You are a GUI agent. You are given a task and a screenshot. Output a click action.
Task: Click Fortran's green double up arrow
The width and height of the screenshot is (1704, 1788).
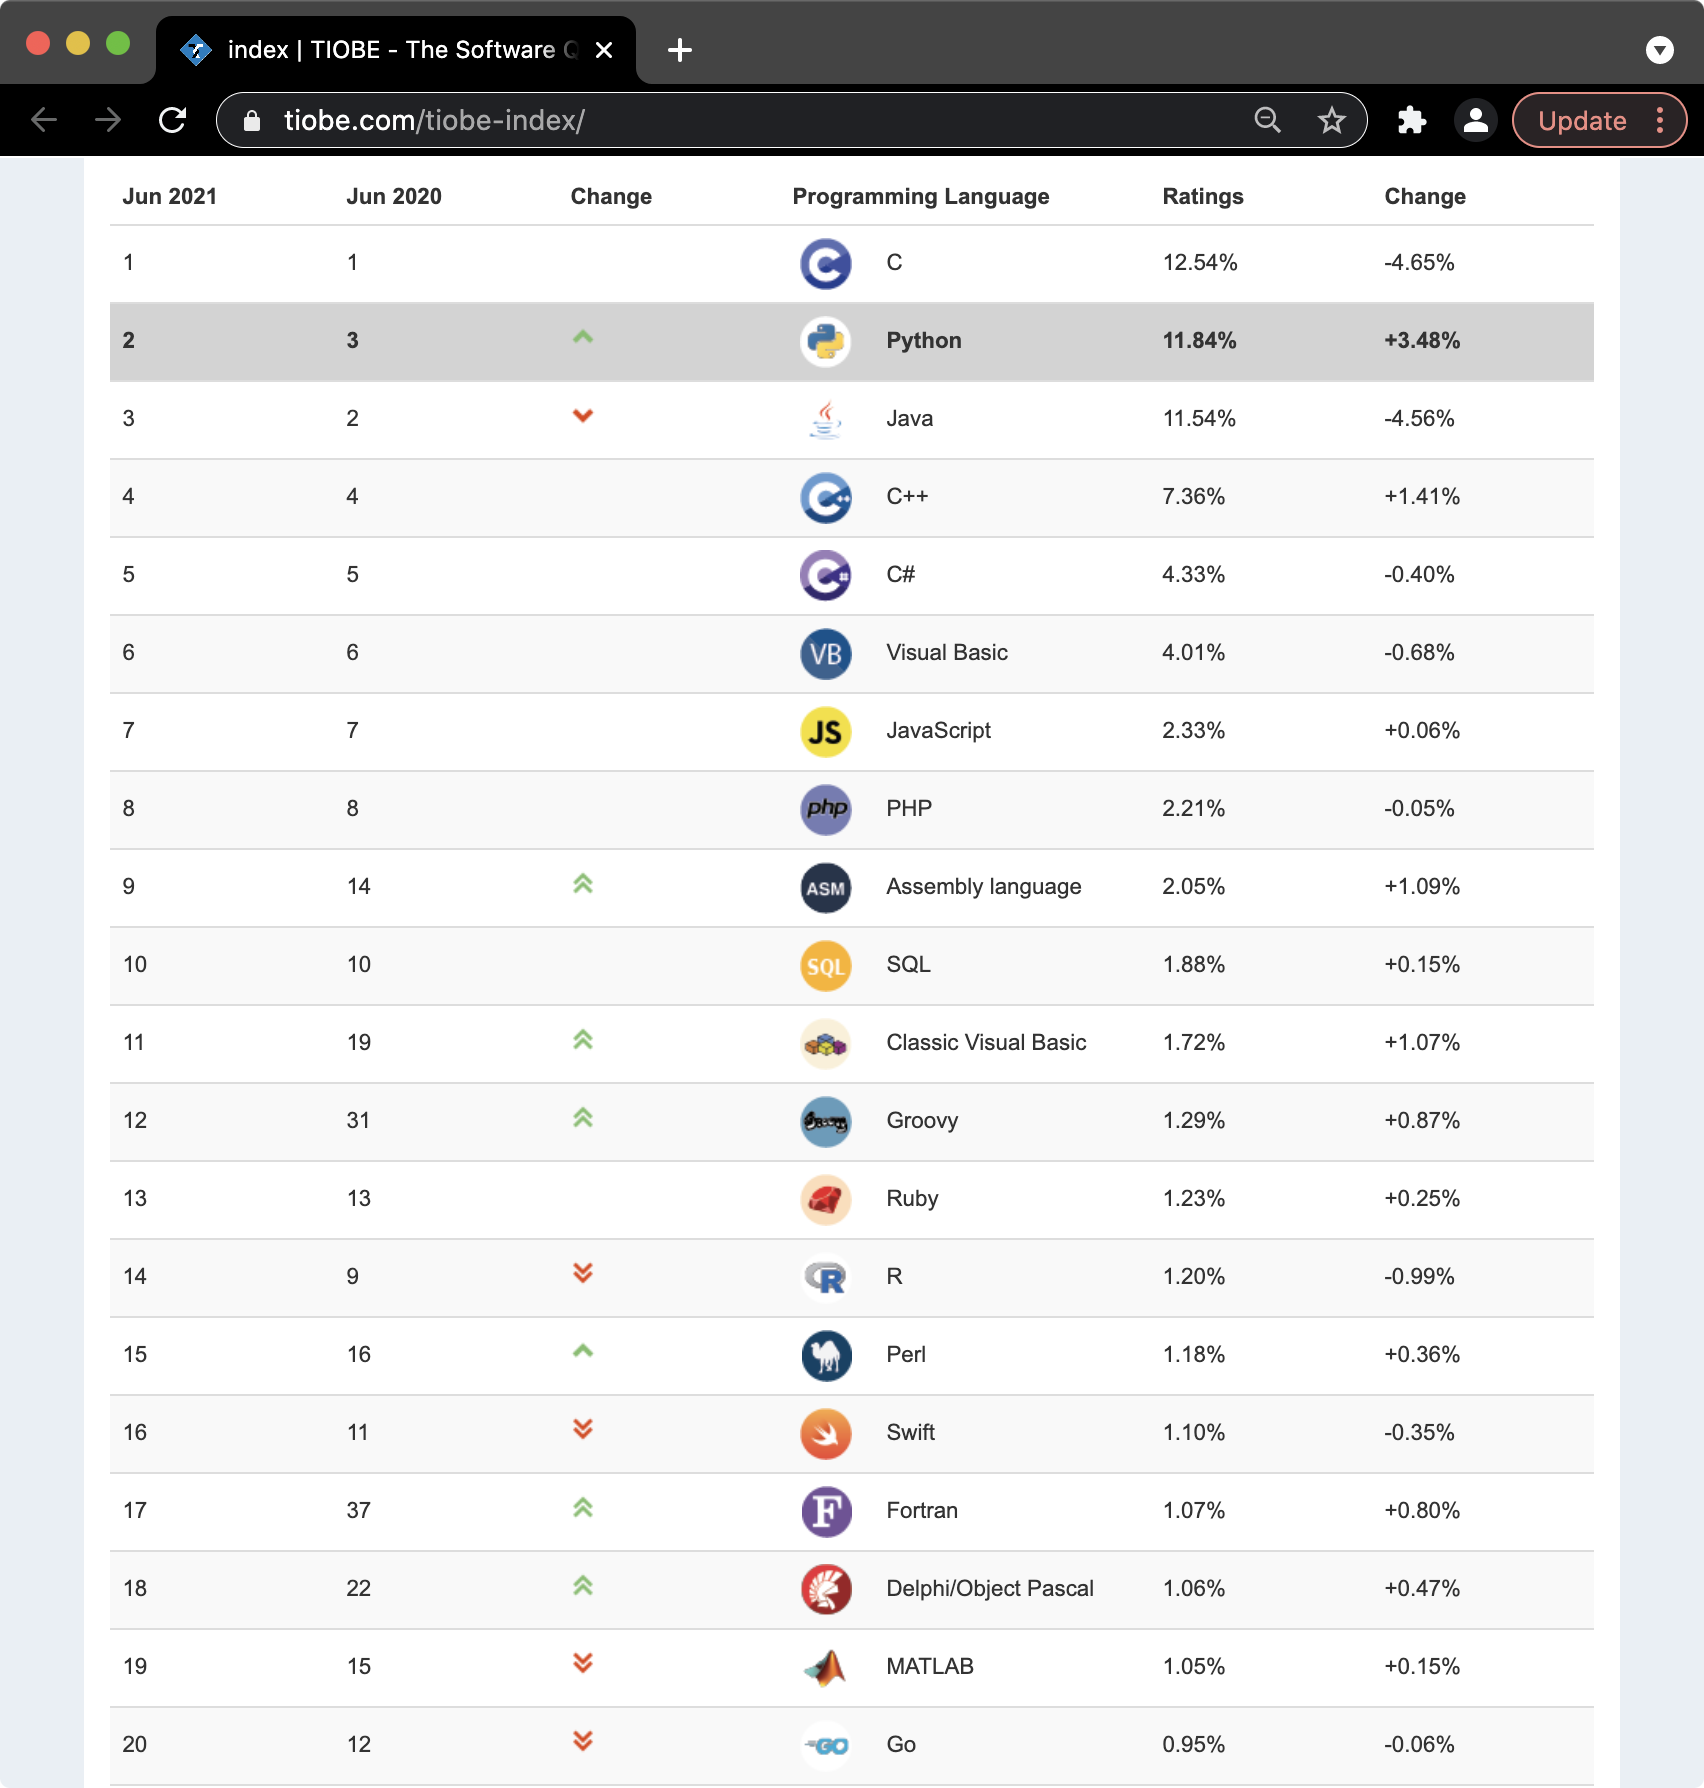click(583, 1507)
